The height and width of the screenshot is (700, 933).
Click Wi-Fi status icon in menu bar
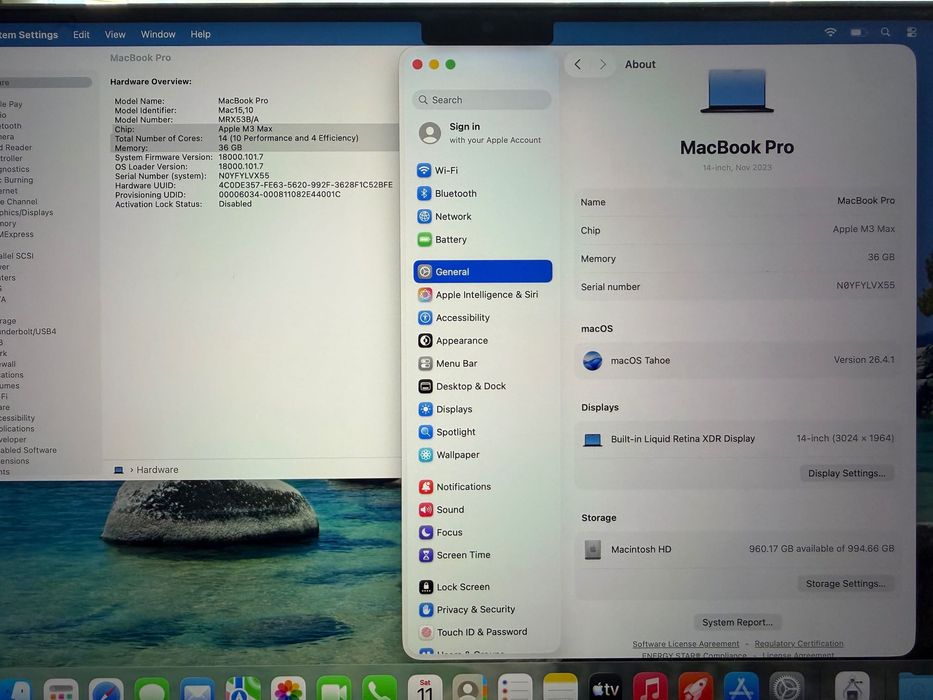(830, 32)
